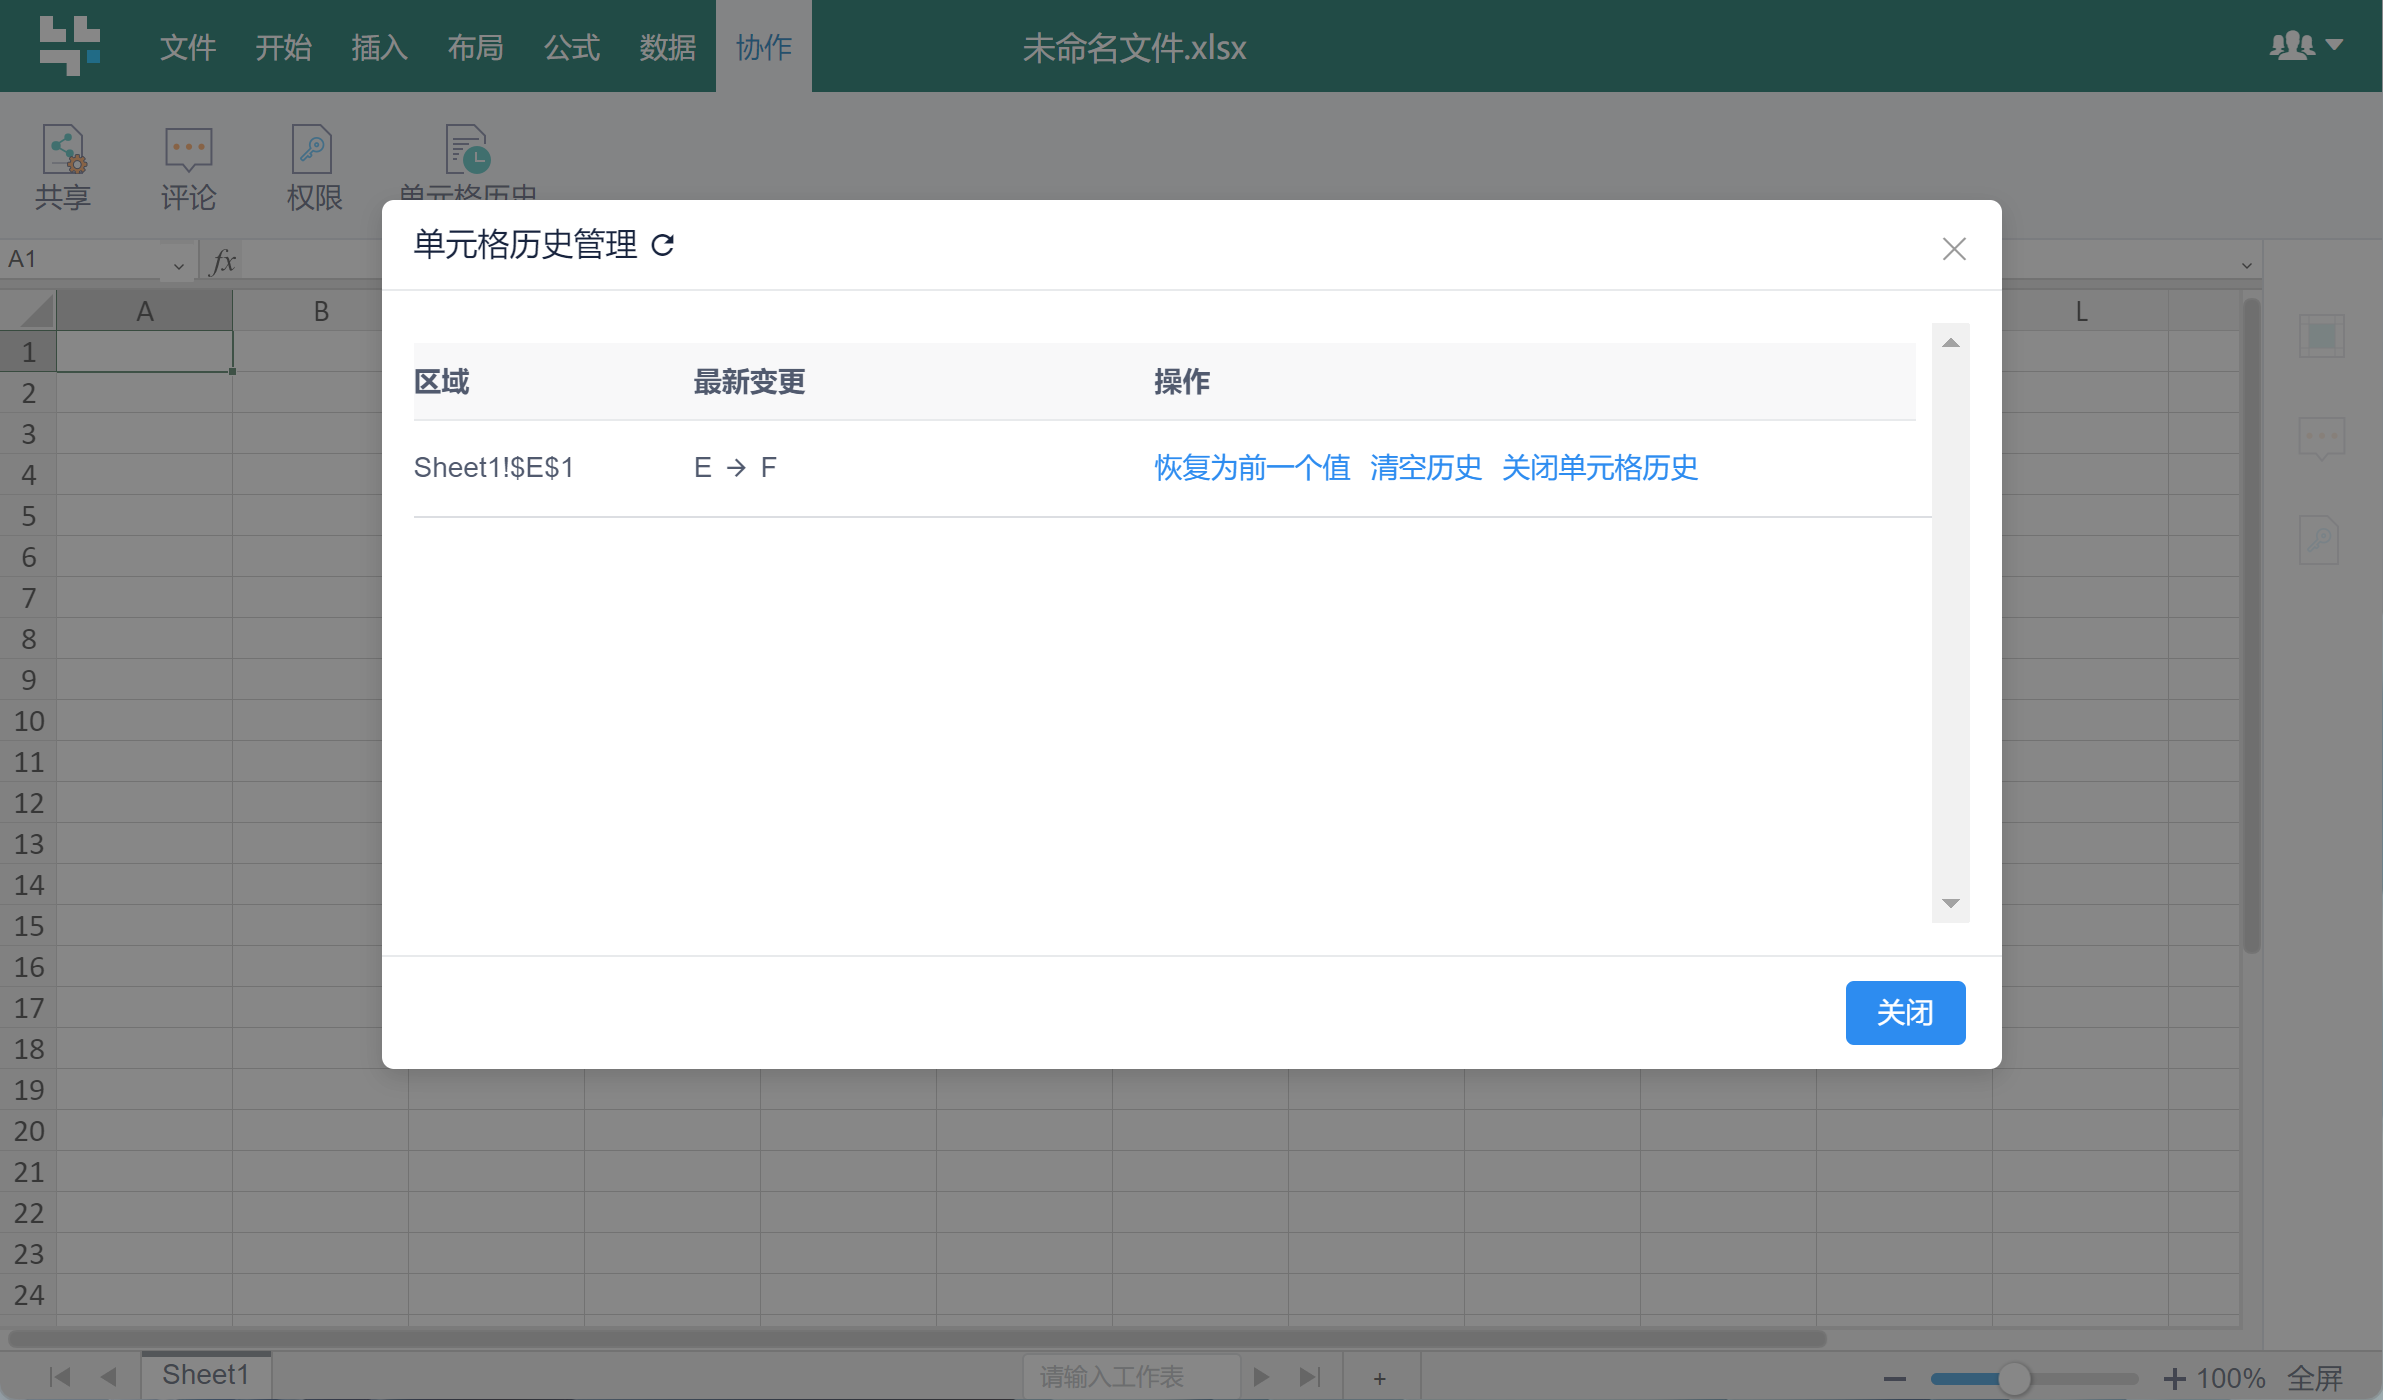Click the 最新变更 column header
The width and height of the screenshot is (2383, 1400).
tap(749, 381)
